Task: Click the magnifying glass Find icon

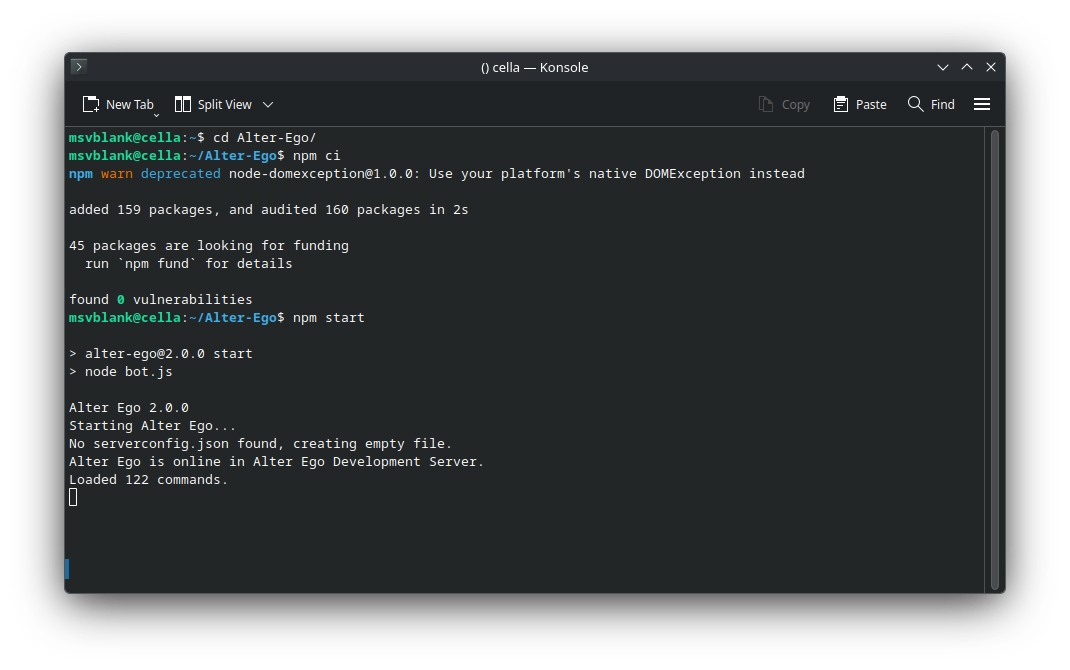Action: point(915,104)
